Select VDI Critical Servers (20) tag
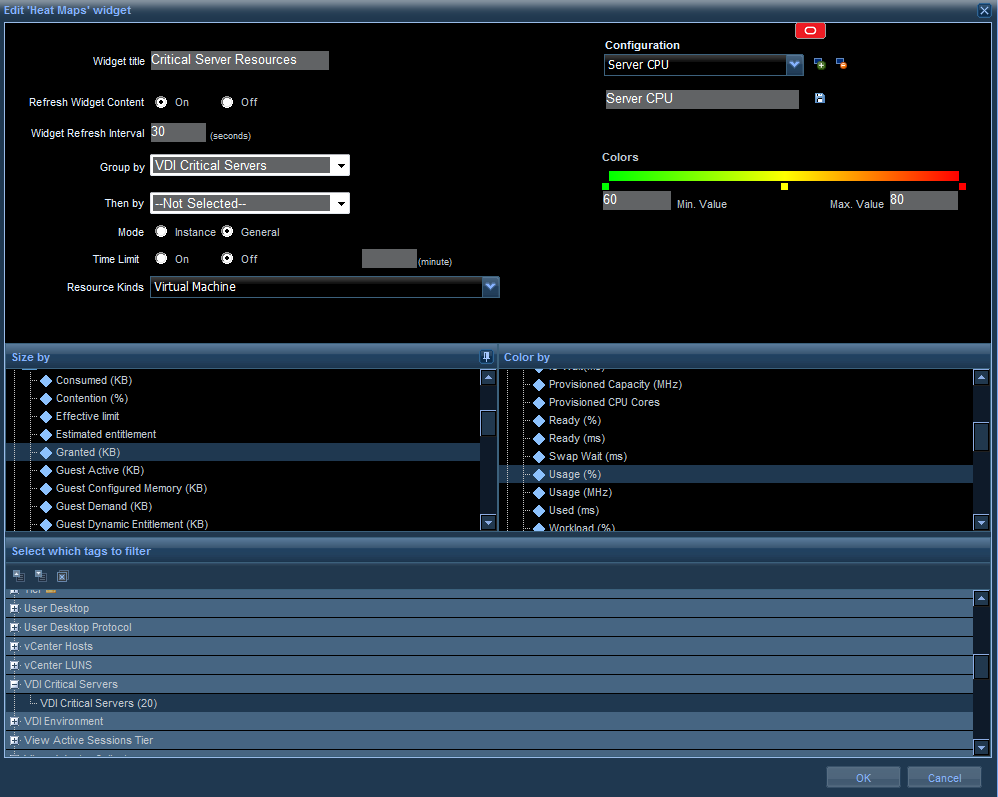Screen dimensions: 998x797 click(x=98, y=703)
